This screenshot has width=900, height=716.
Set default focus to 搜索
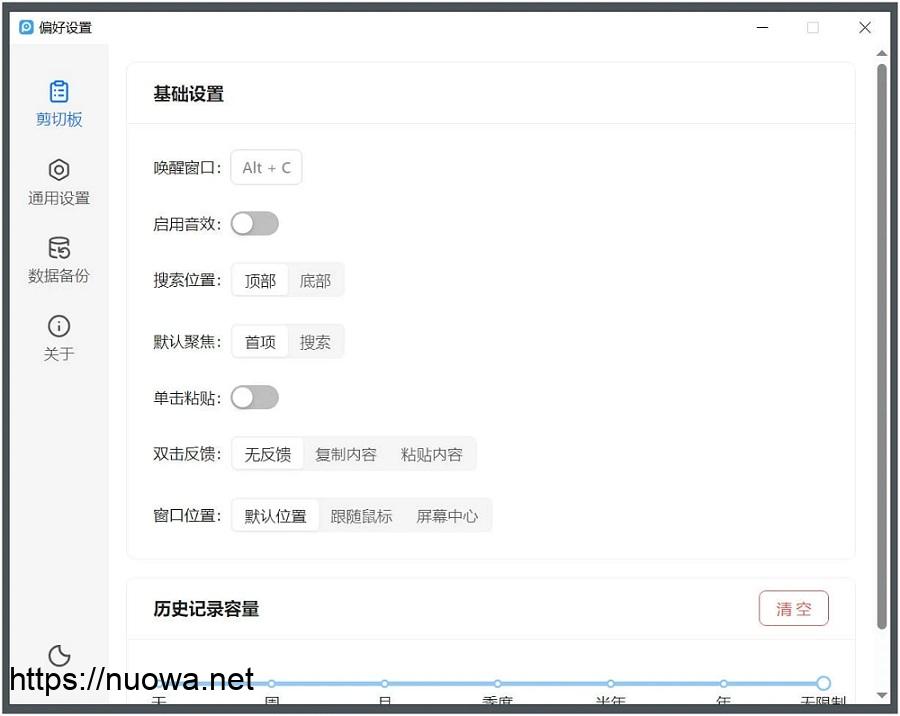(x=315, y=342)
